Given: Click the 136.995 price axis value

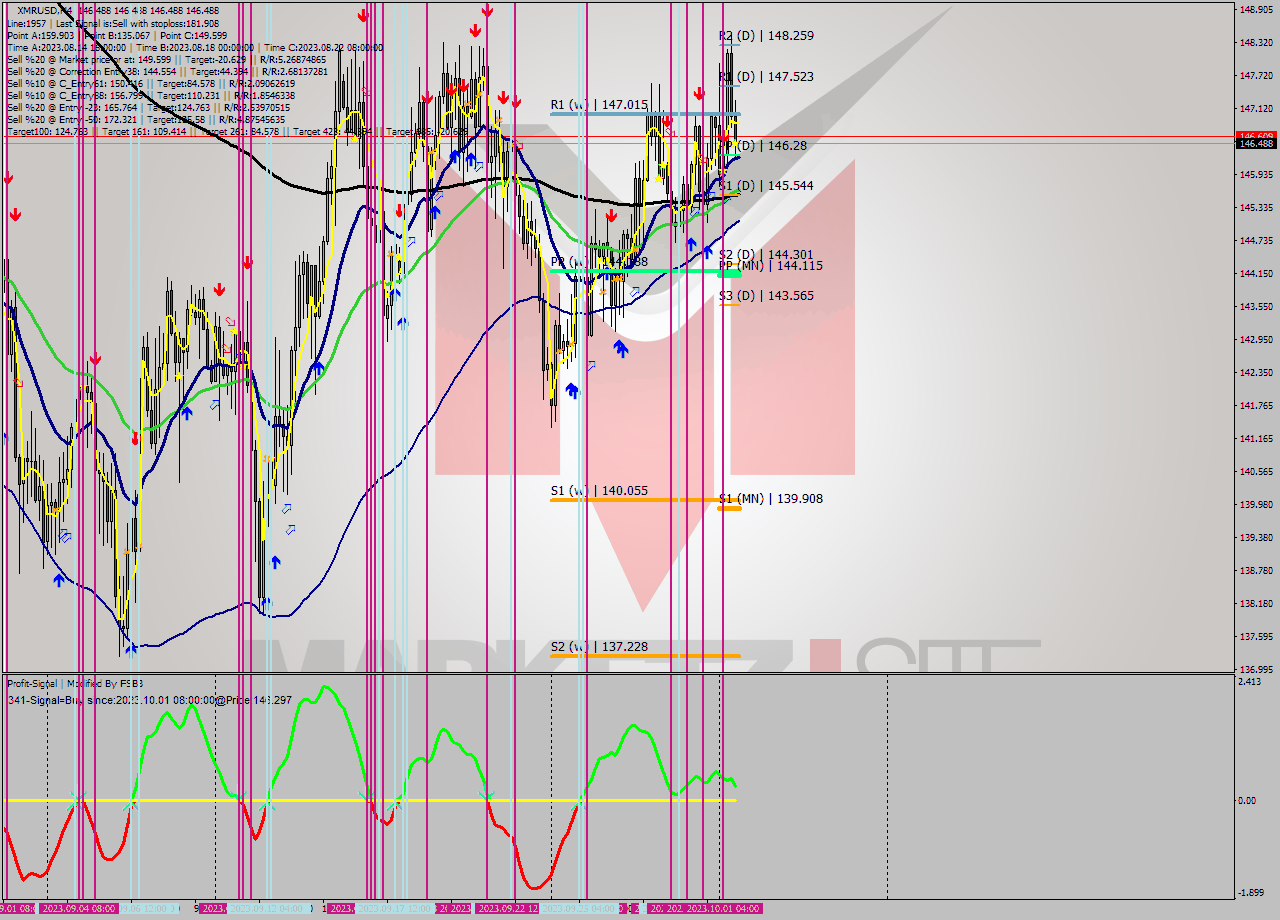Looking at the screenshot, I should pyautogui.click(x=1256, y=669).
